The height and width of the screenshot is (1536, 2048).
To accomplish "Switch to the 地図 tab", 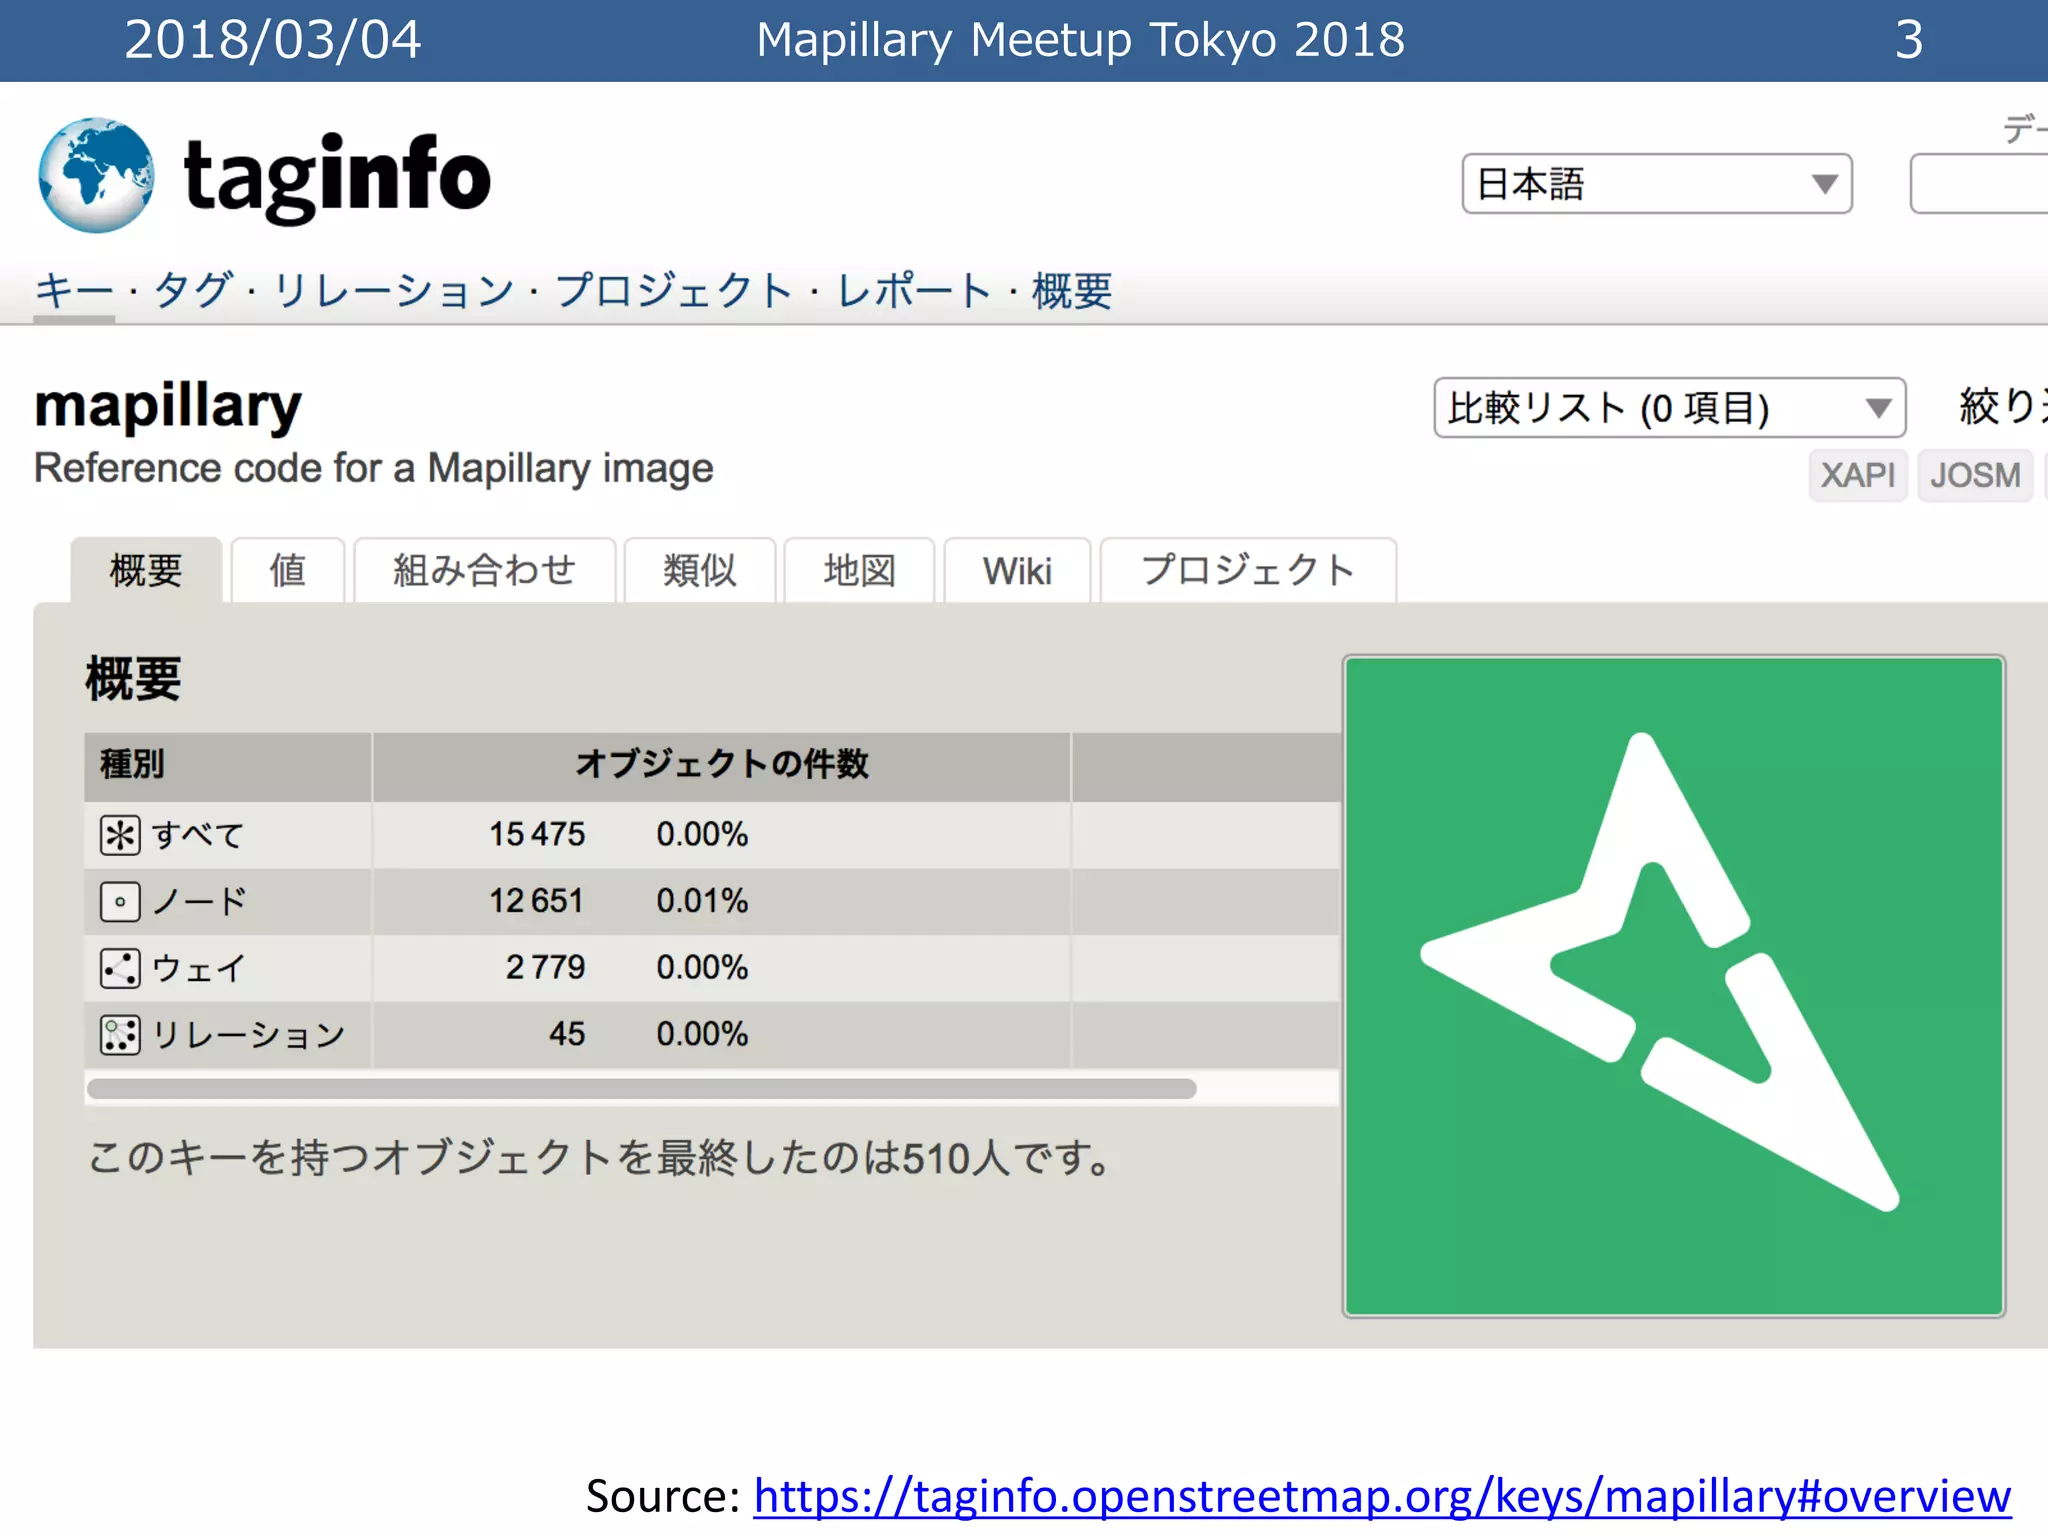I will point(860,570).
